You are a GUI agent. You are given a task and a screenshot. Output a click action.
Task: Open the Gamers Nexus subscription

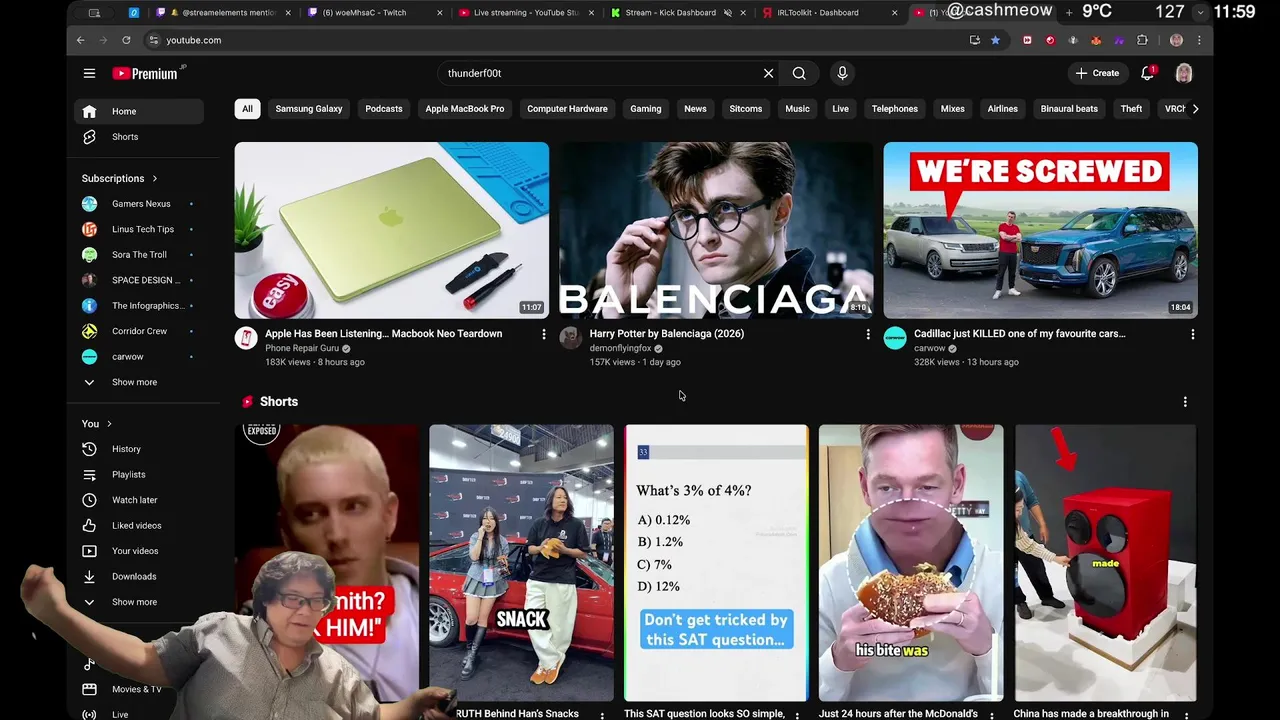click(x=139, y=204)
